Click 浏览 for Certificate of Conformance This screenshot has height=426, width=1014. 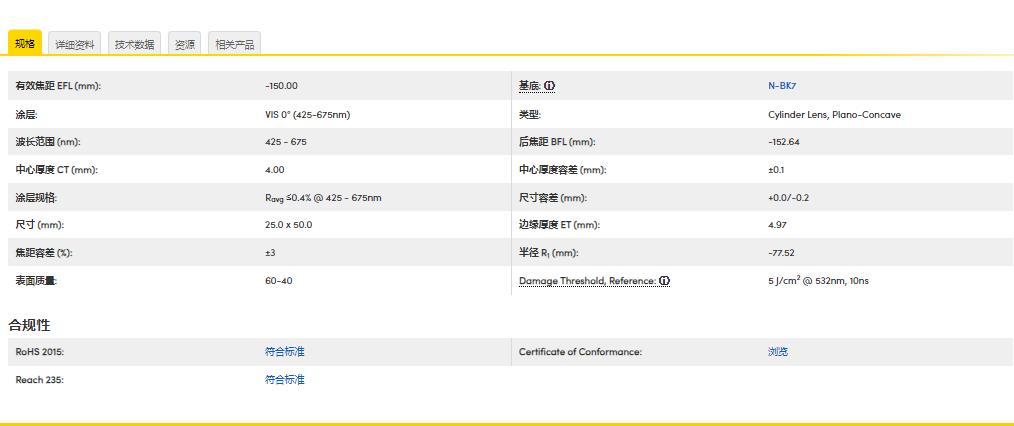778,352
